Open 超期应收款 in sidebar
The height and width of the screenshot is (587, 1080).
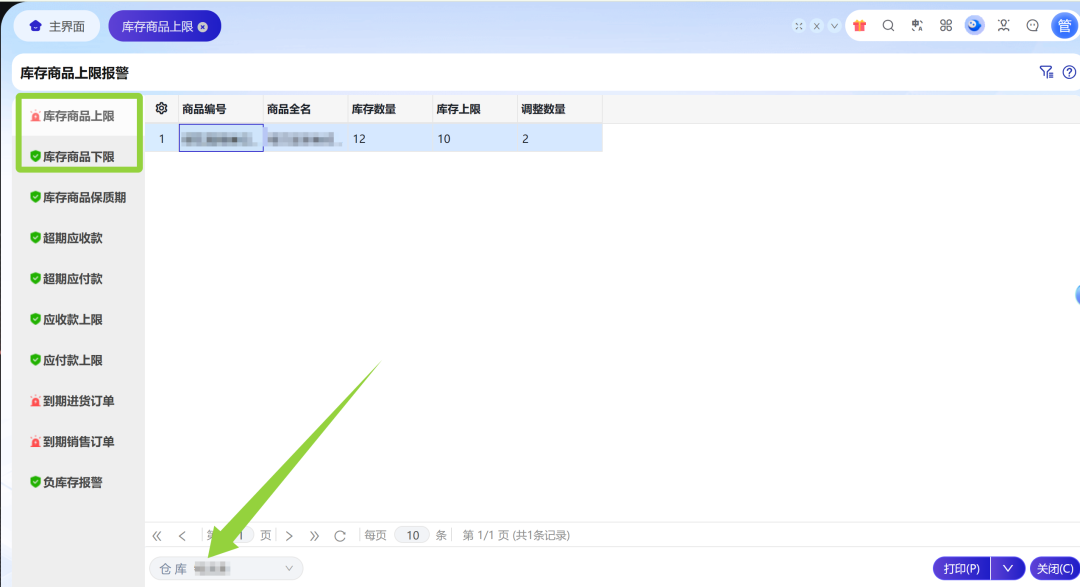point(78,238)
